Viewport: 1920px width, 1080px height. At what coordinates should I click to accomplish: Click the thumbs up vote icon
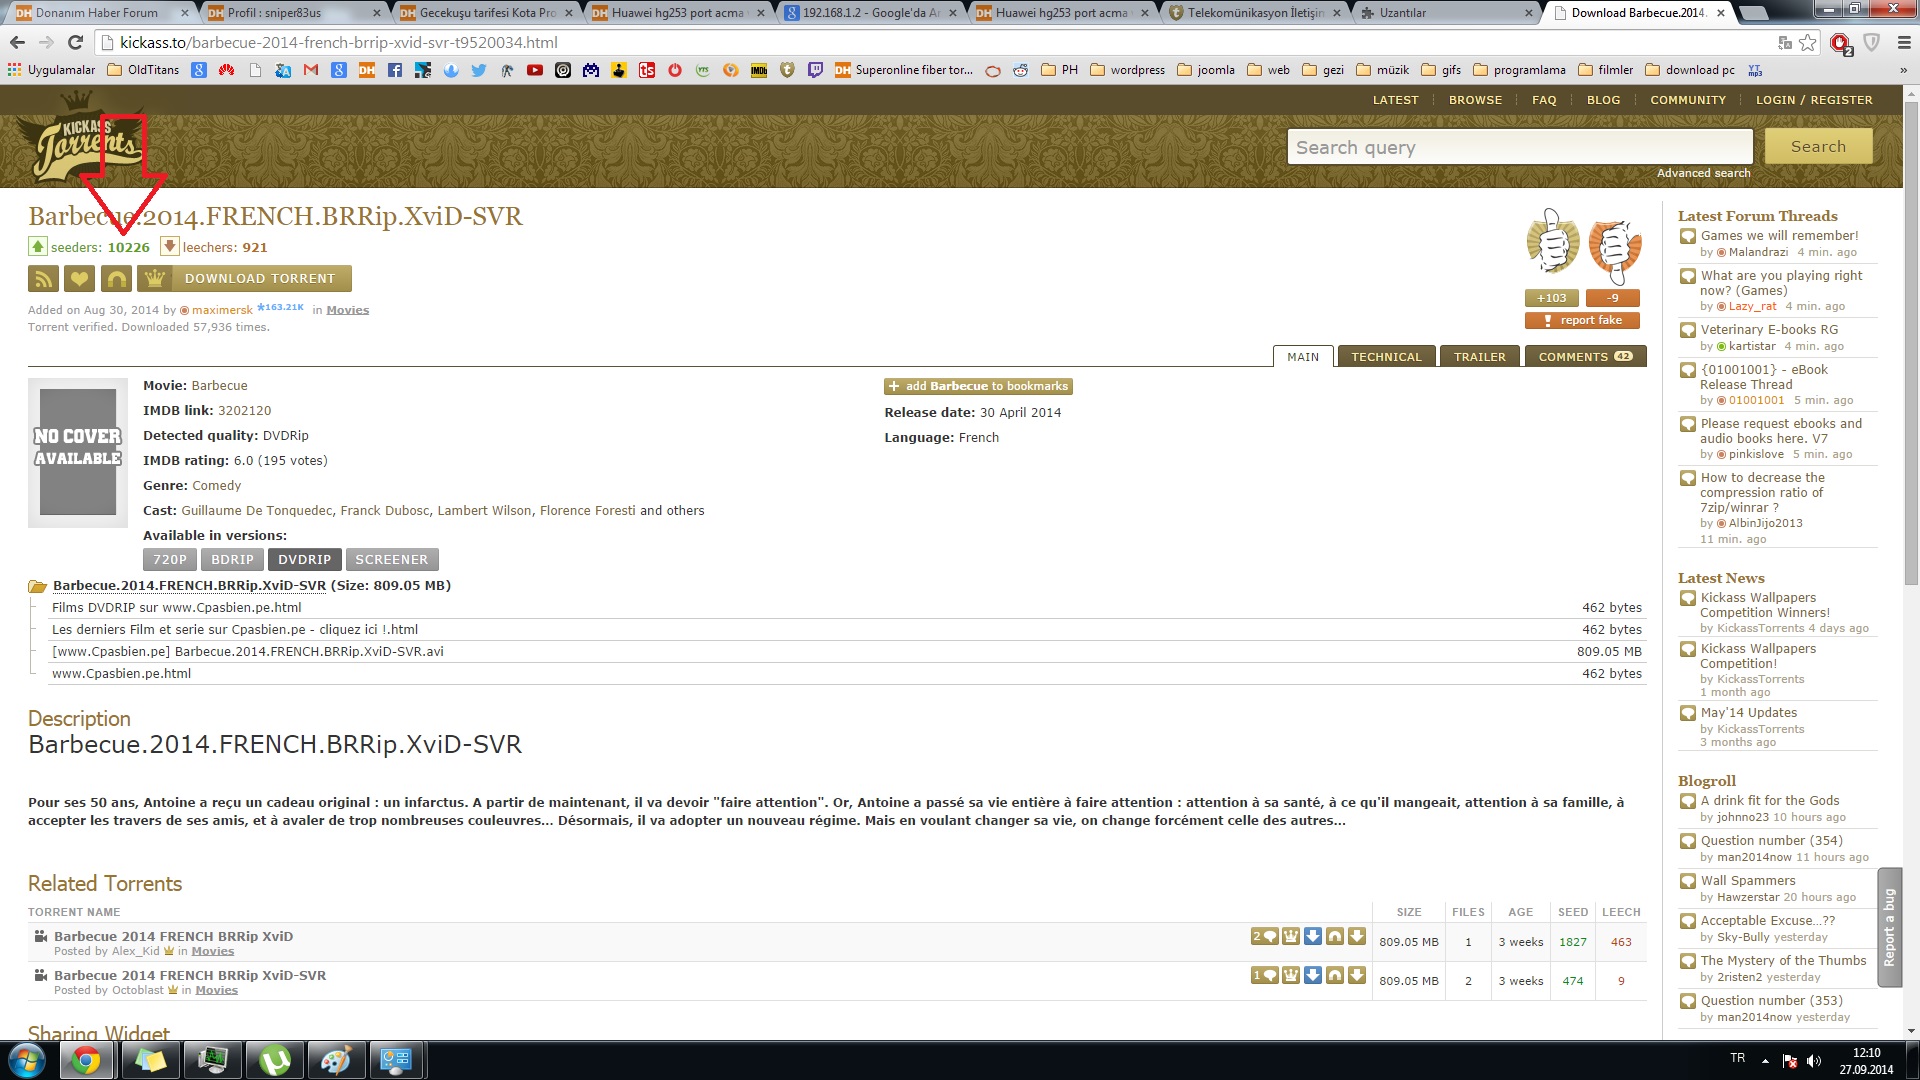coord(1552,241)
